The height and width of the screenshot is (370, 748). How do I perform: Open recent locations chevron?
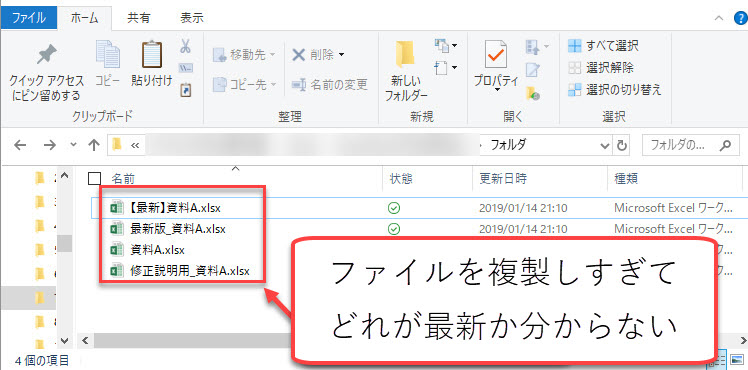pyautogui.click(x=73, y=145)
